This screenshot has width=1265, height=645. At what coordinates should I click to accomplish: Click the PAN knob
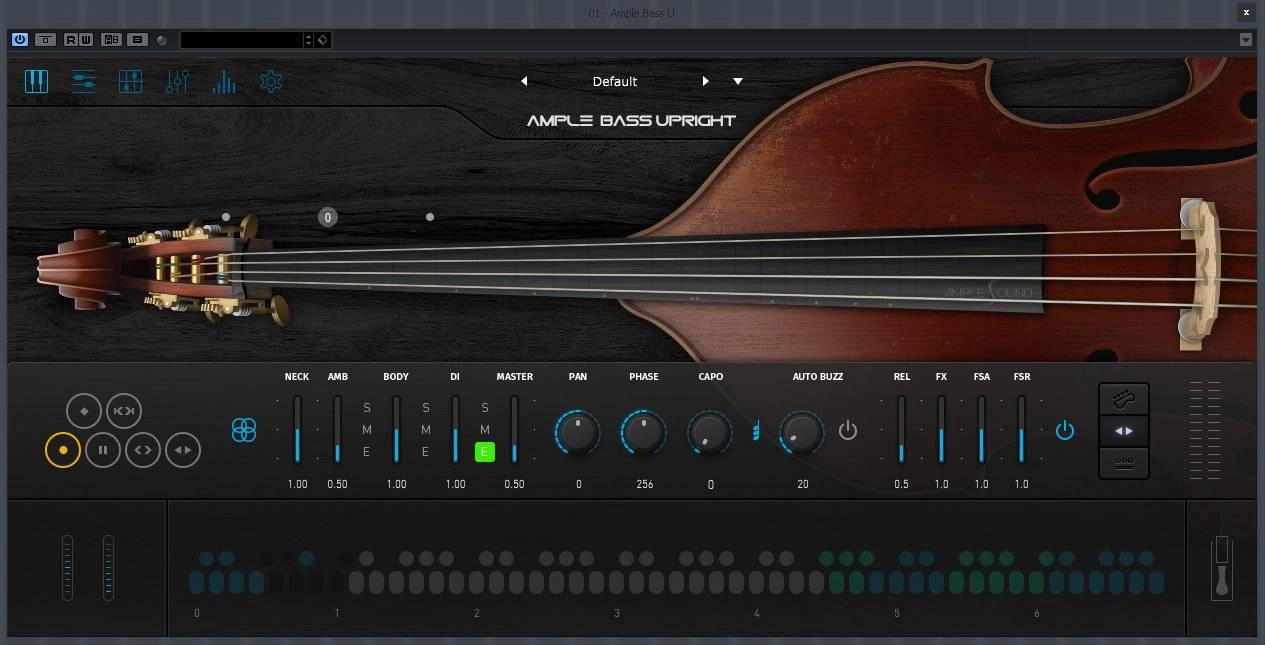[578, 433]
